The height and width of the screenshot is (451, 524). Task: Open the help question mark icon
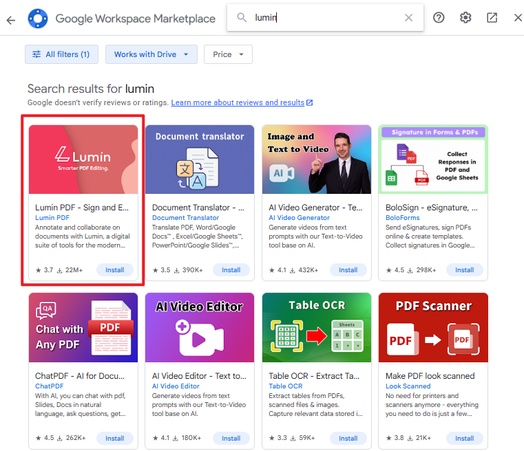tap(438, 17)
